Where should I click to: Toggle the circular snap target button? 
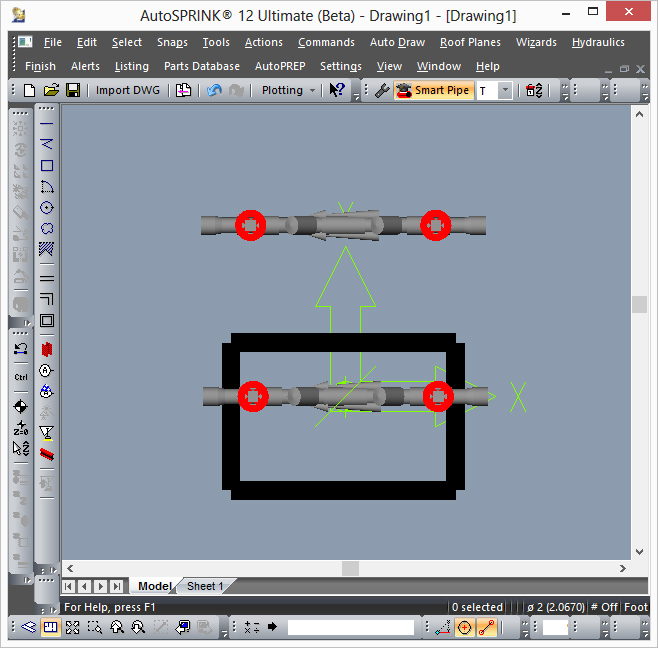(465, 628)
